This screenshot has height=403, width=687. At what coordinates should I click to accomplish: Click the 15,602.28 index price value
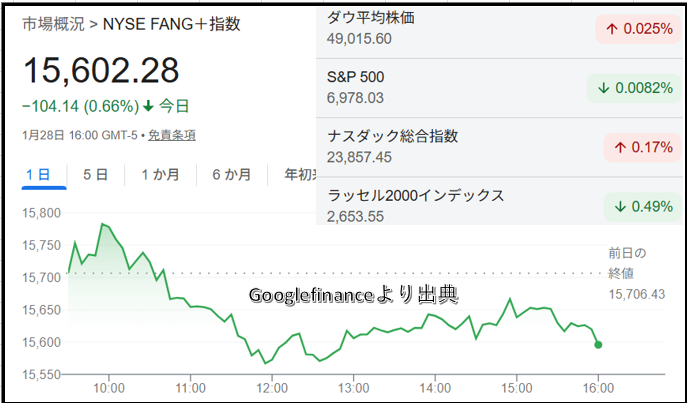tap(101, 70)
